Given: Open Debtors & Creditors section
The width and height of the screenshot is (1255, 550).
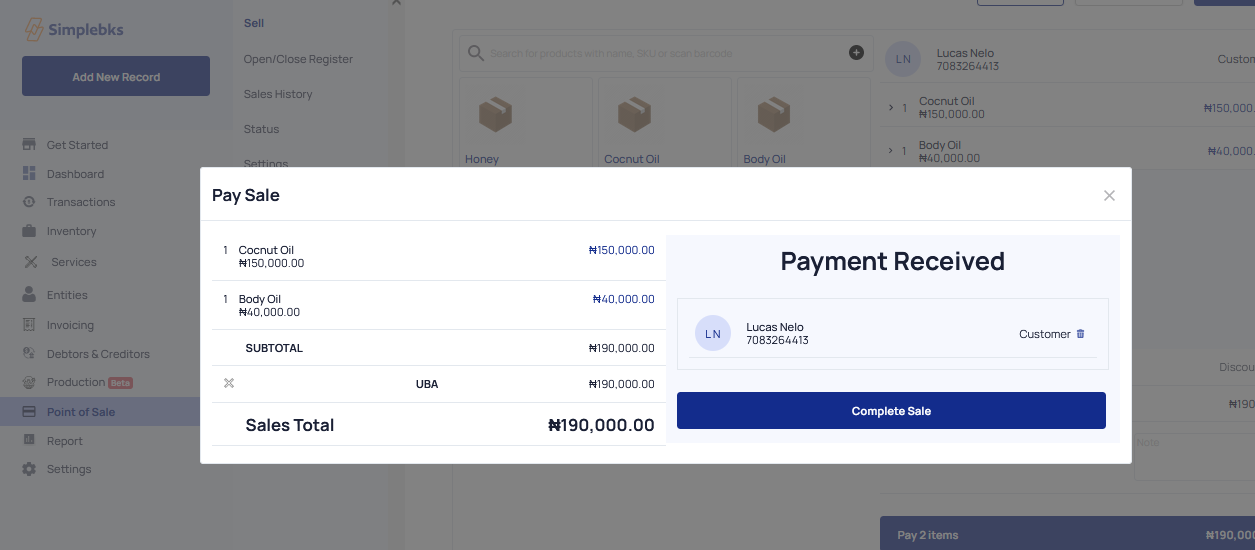Looking at the screenshot, I should pyautogui.click(x=98, y=354).
